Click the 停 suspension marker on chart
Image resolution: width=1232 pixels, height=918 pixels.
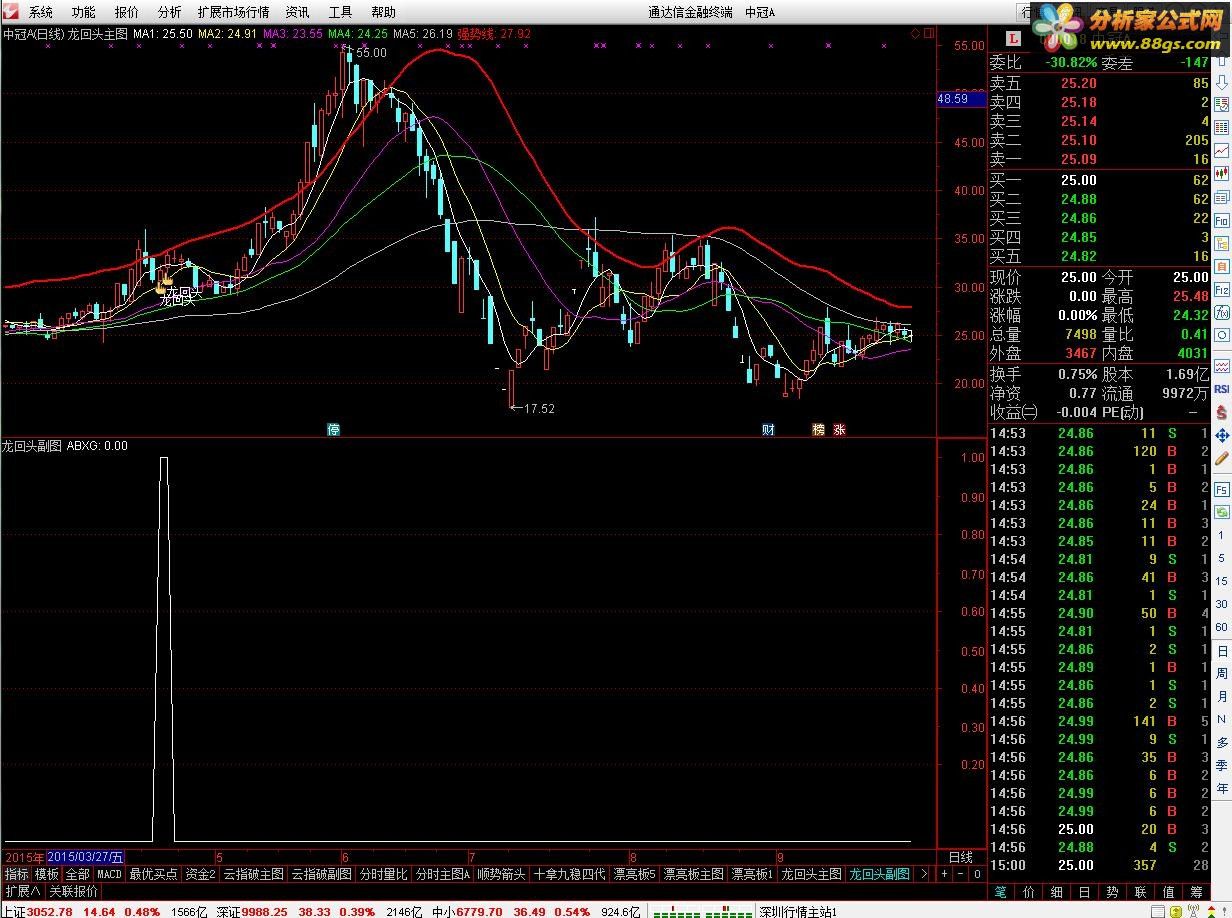point(334,430)
